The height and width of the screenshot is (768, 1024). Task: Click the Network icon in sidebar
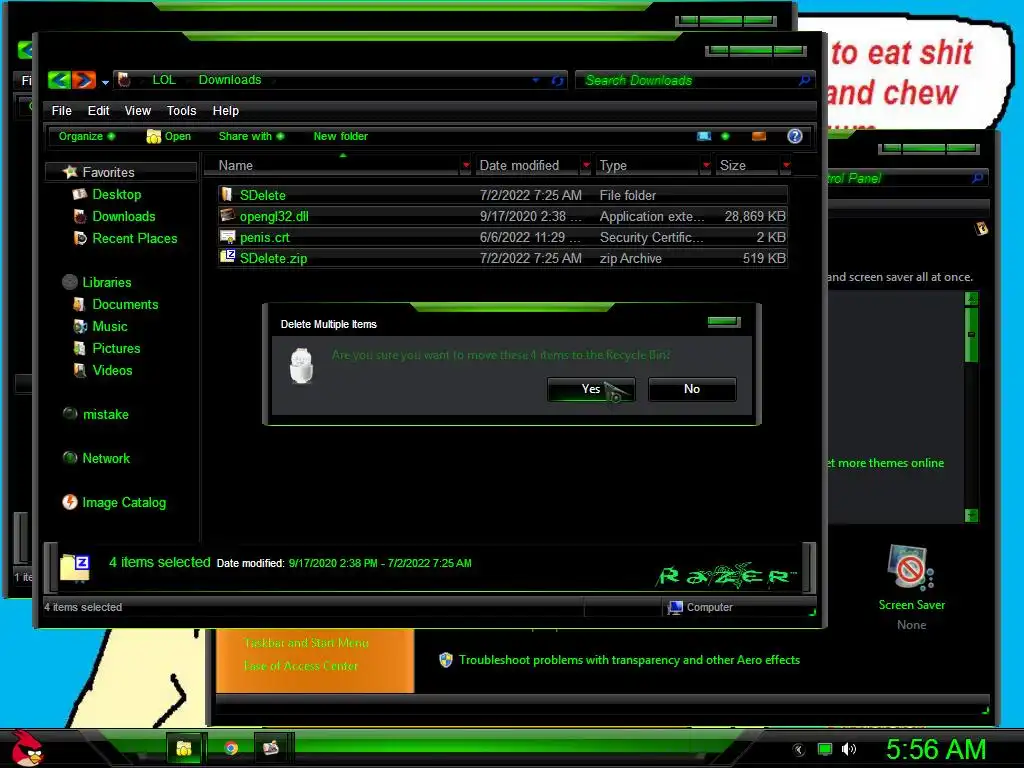70,458
